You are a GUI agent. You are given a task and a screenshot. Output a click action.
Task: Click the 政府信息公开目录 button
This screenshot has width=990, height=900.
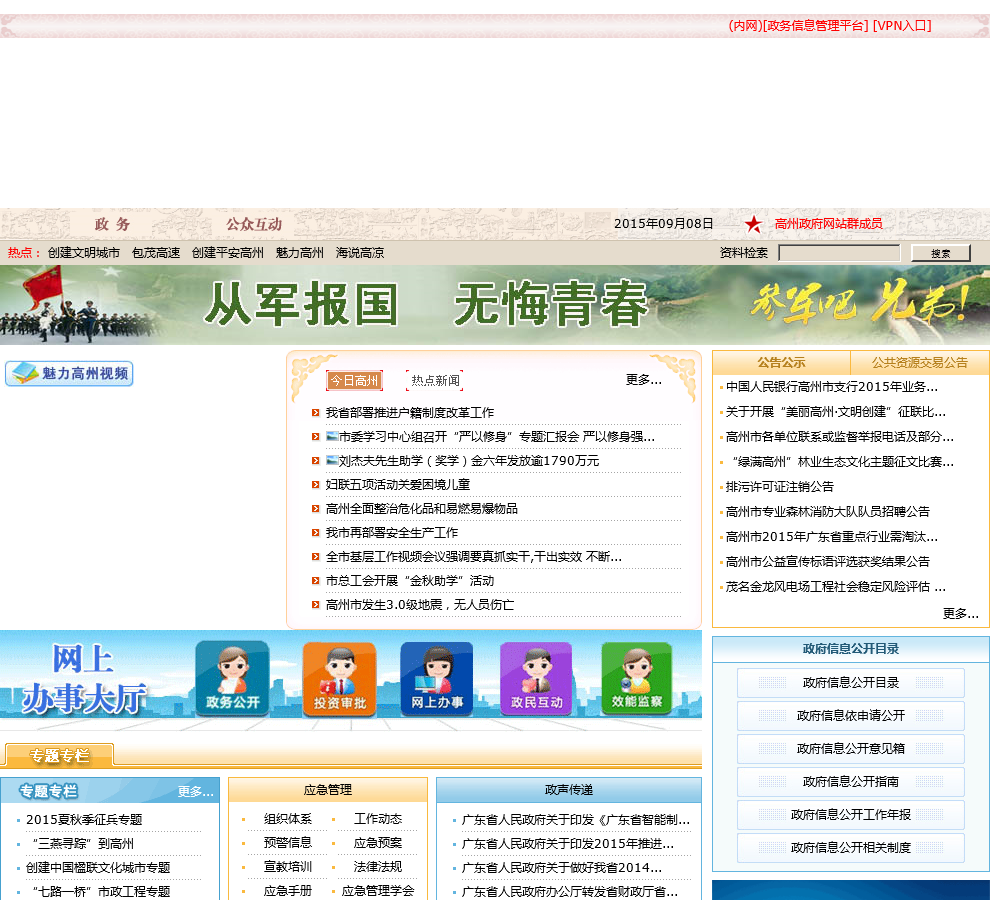pyautogui.click(x=850, y=683)
